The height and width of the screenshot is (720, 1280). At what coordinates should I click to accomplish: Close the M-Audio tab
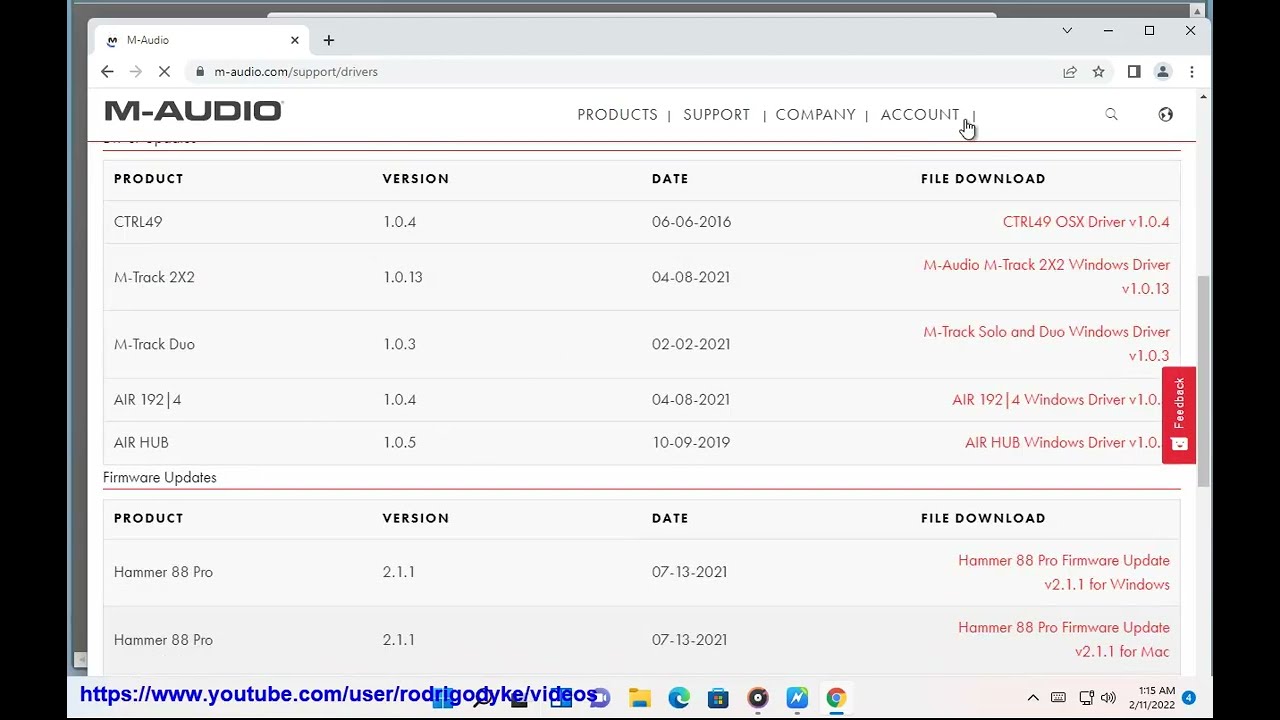(x=295, y=40)
